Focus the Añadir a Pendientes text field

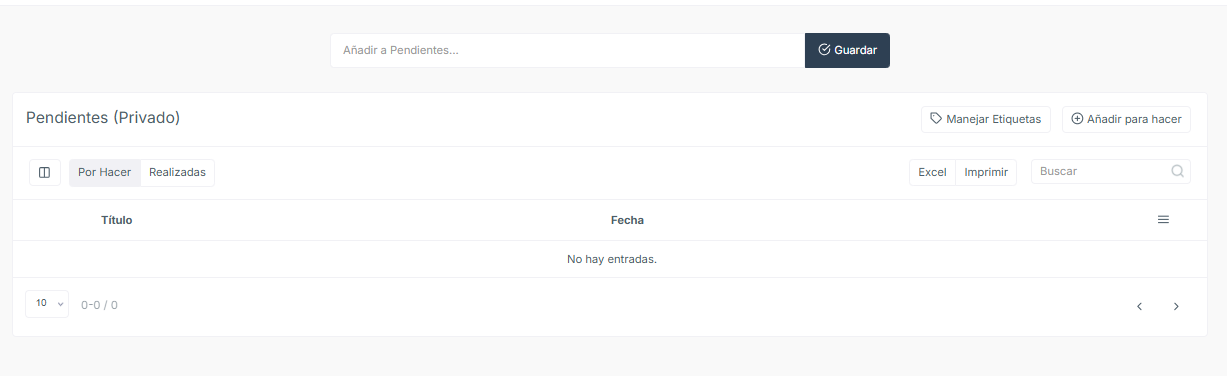pos(568,50)
